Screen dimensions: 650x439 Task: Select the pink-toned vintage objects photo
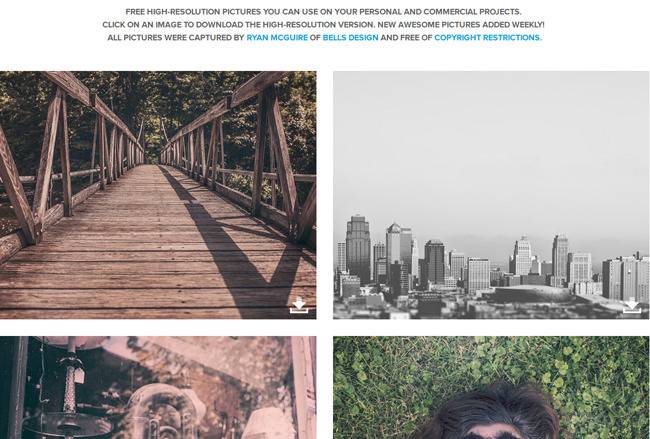[158, 388]
